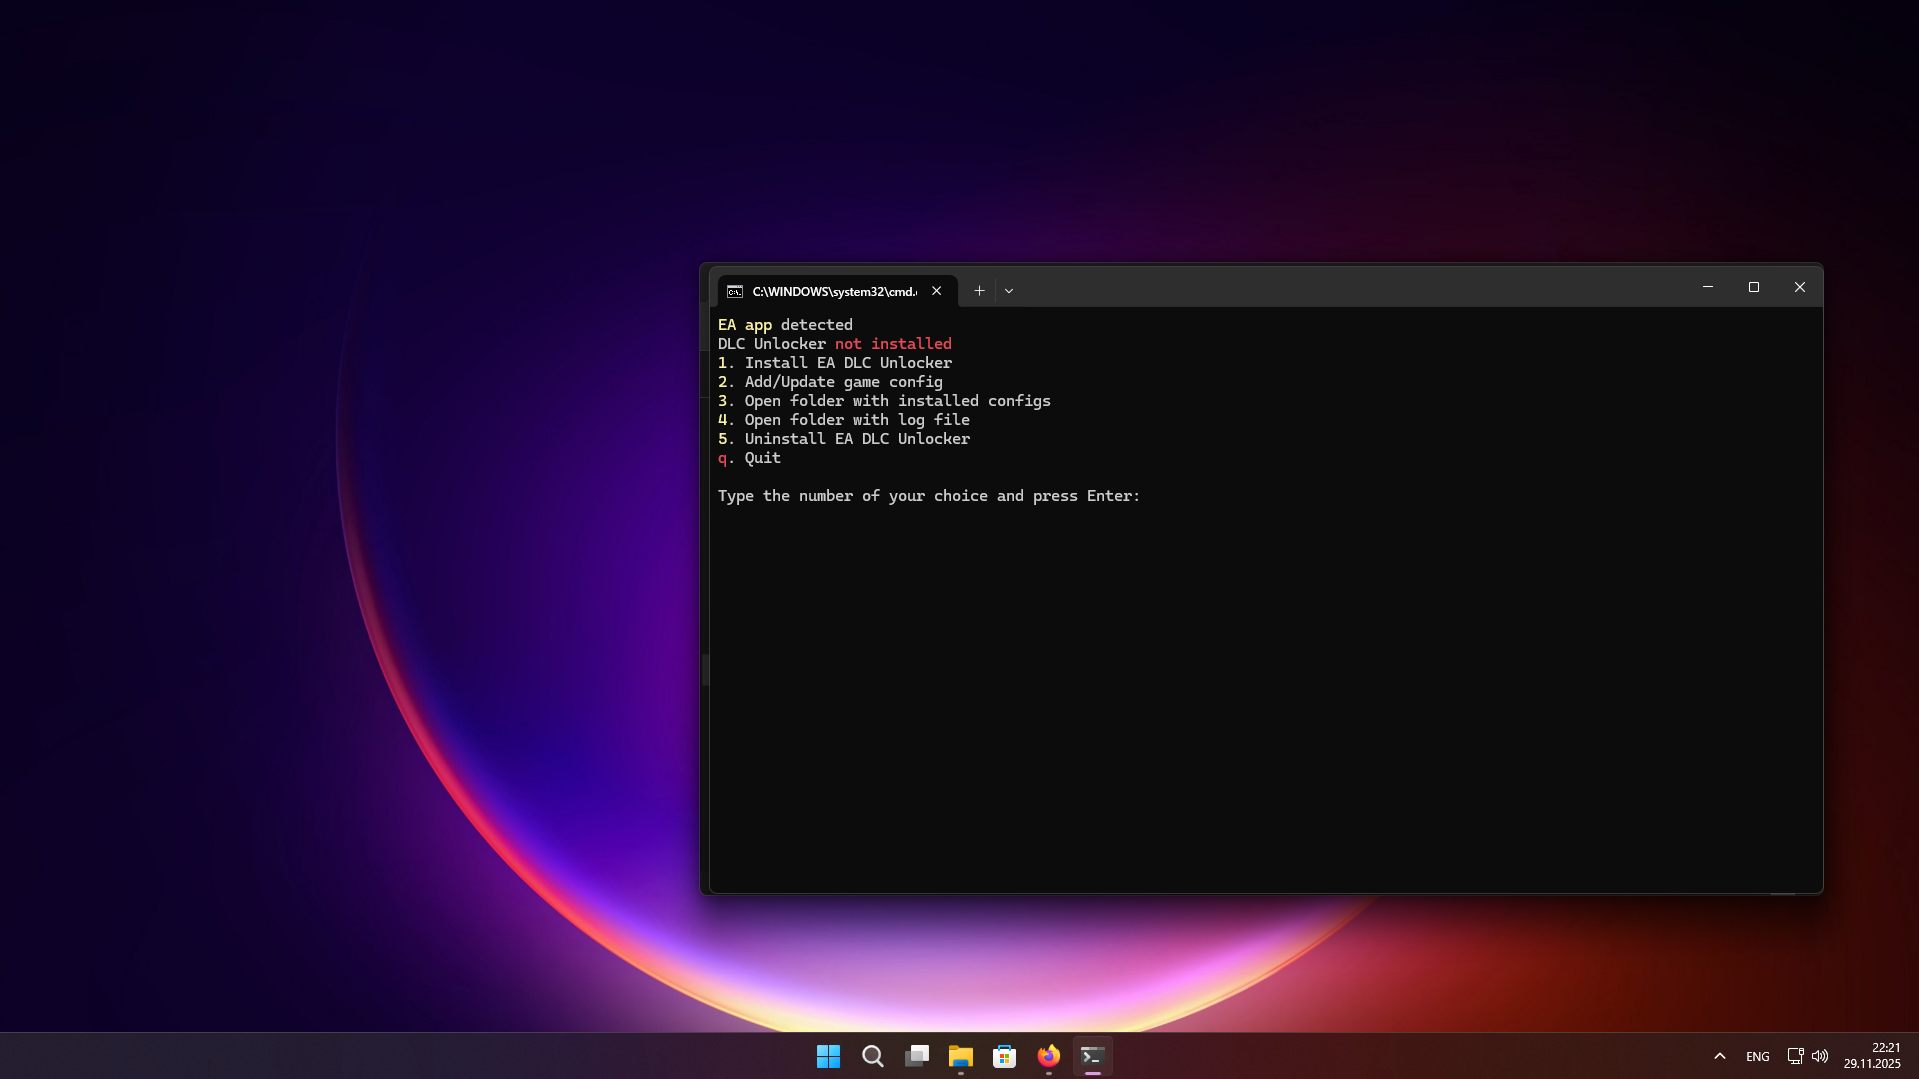The height and width of the screenshot is (1079, 1919).
Task: Launch File Explorer from the taskbar
Action: (x=960, y=1056)
